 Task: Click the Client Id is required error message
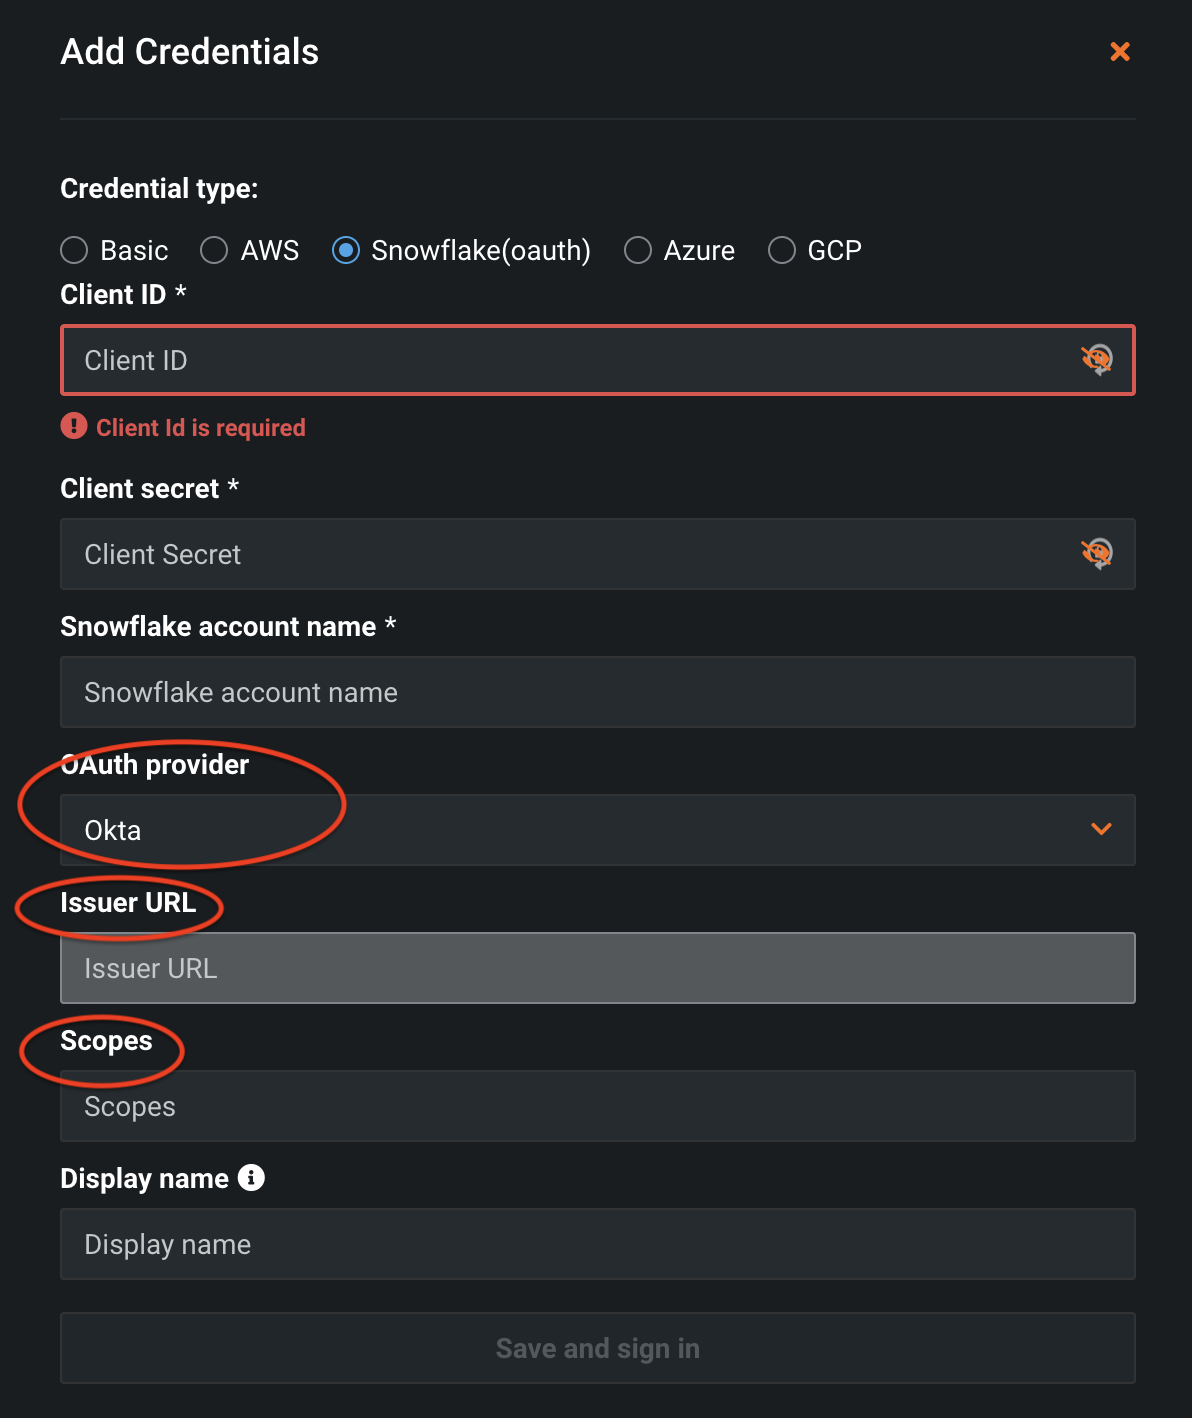click(200, 427)
